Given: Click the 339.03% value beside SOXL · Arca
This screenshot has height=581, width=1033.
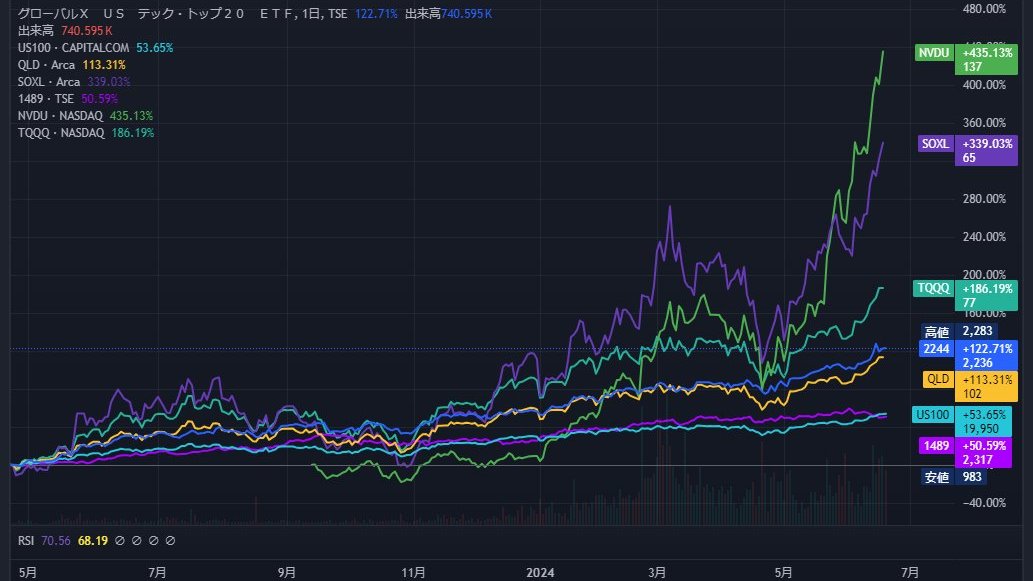Looking at the screenshot, I should pyautogui.click(x=109, y=82).
